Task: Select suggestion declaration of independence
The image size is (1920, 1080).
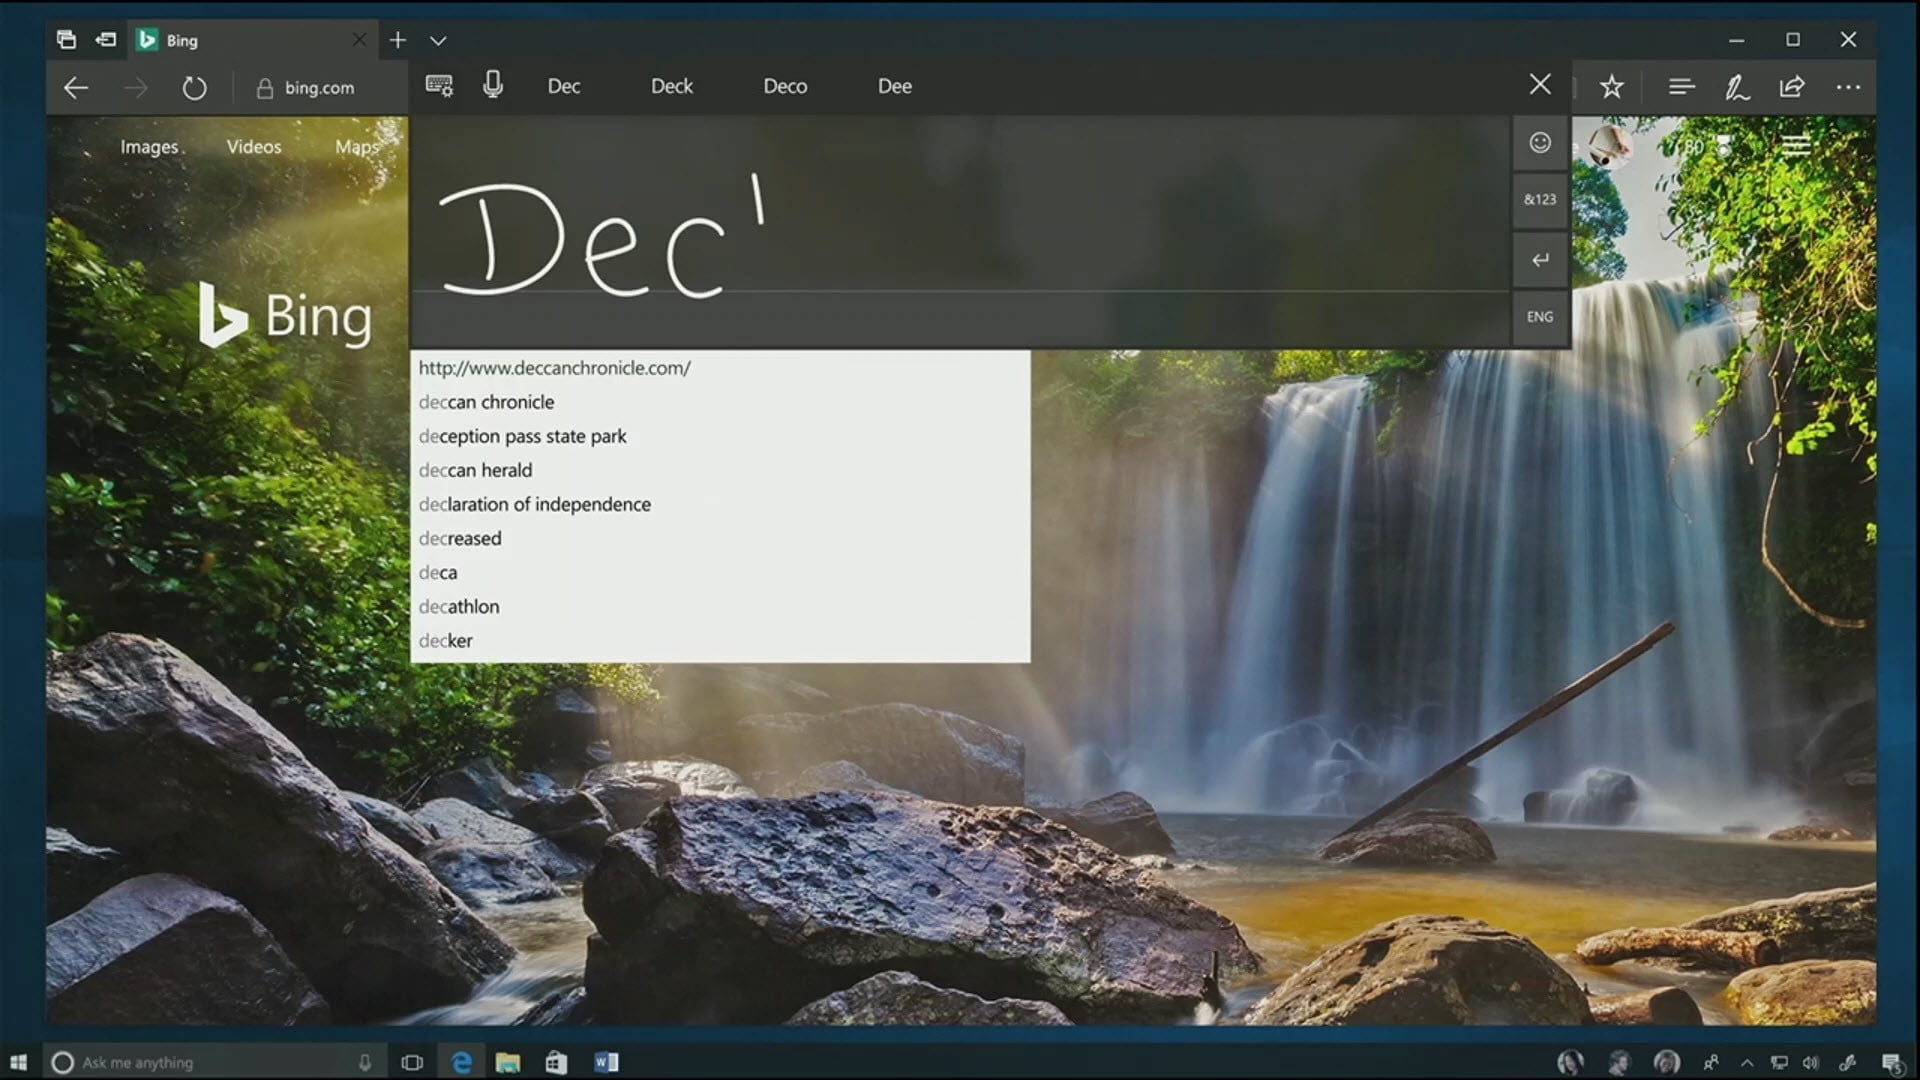Action: [x=720, y=504]
